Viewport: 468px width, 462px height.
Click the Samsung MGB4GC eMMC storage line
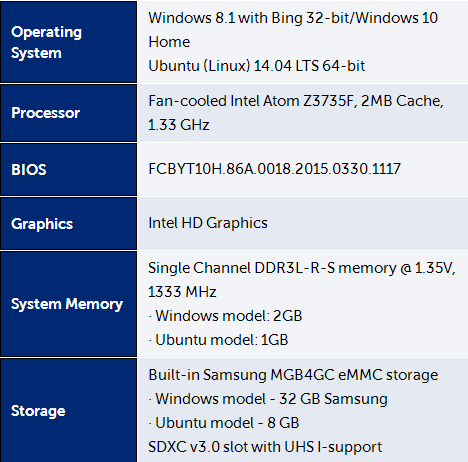(293, 375)
